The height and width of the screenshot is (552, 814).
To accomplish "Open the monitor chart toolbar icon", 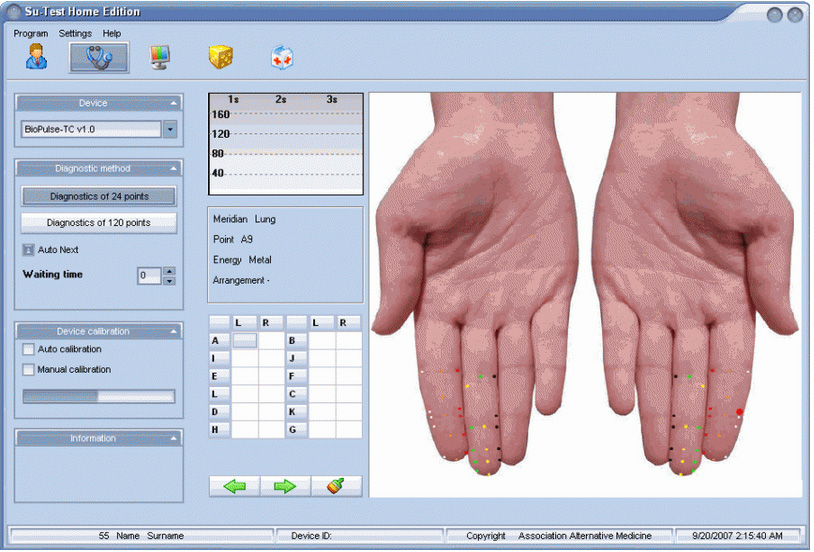I will pos(160,58).
